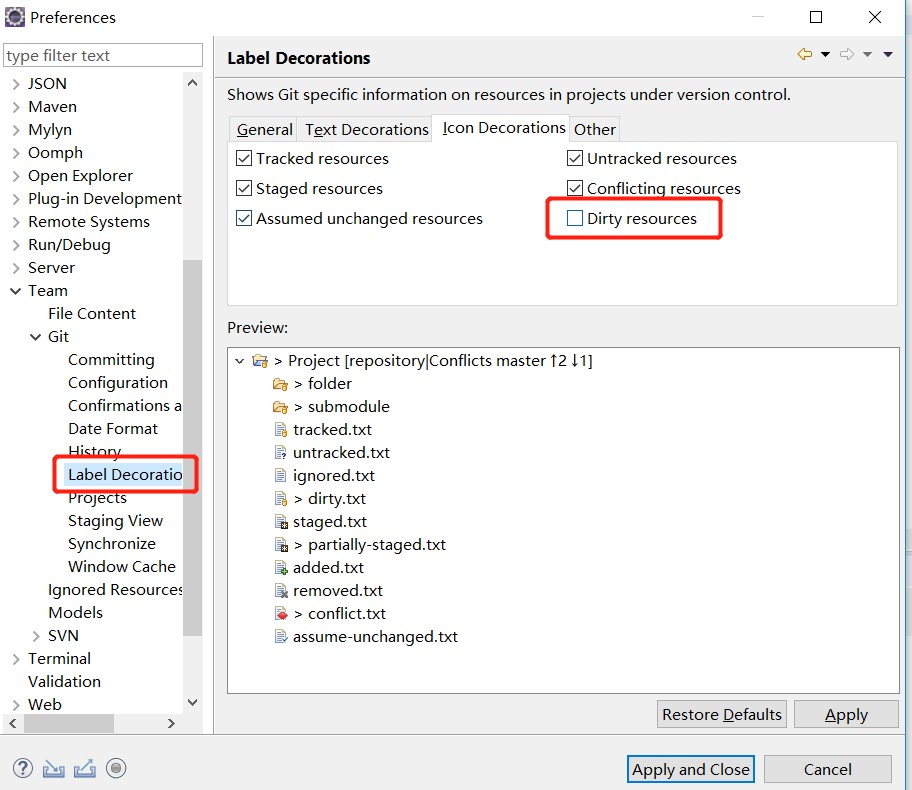This screenshot has width=912, height=790.
Task: Open the back history dropdown arrow
Action: pos(825,55)
